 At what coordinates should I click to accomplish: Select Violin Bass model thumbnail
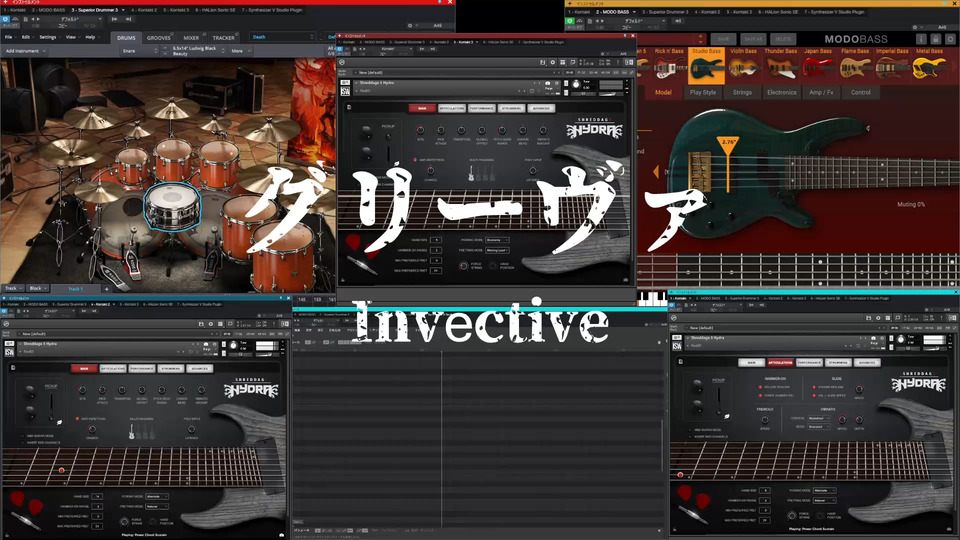[743, 65]
